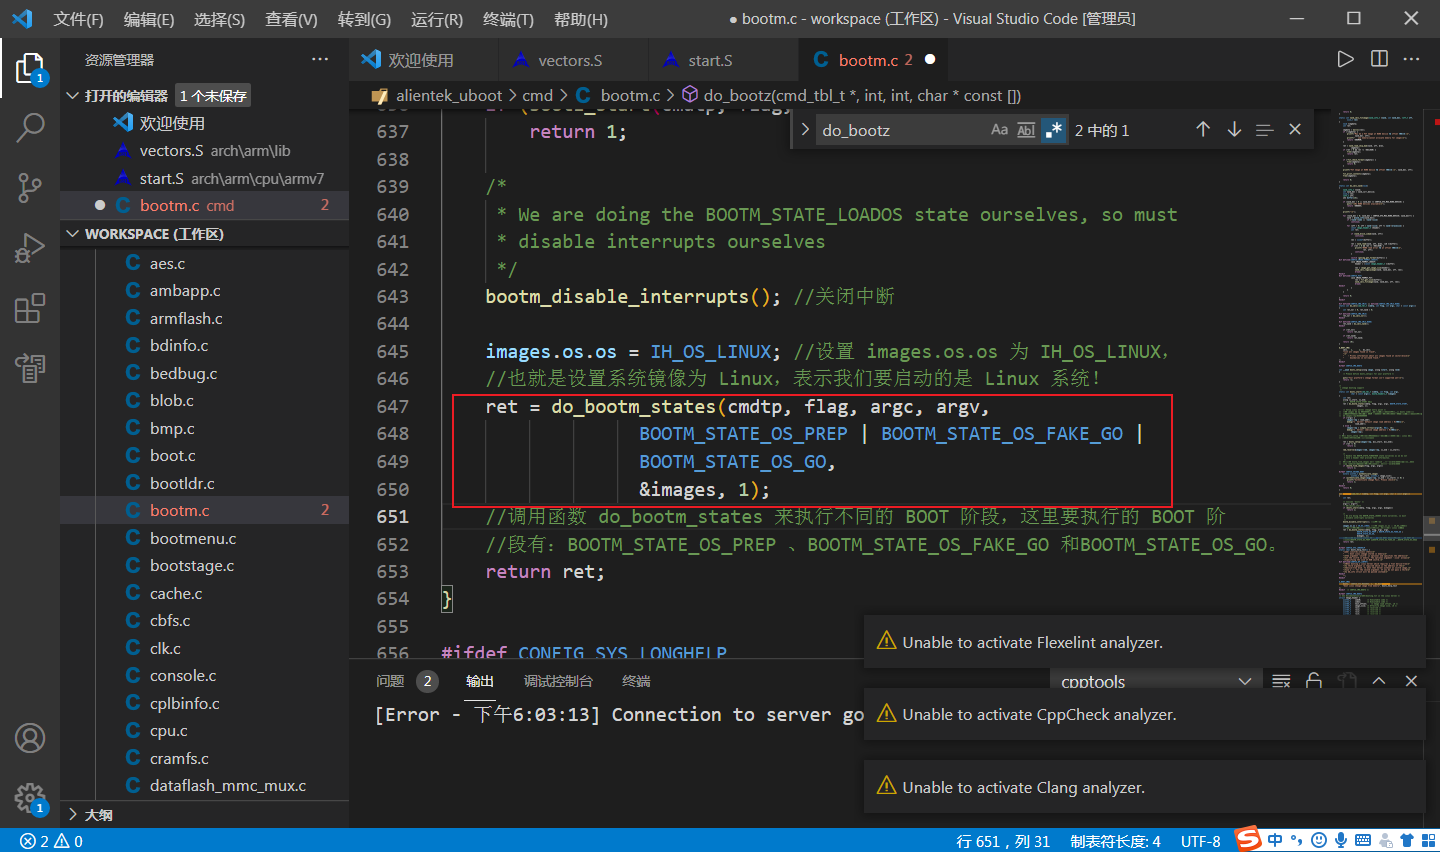Toggle Match Whole Word in find widget
The width and height of the screenshot is (1440, 852).
1026,130
